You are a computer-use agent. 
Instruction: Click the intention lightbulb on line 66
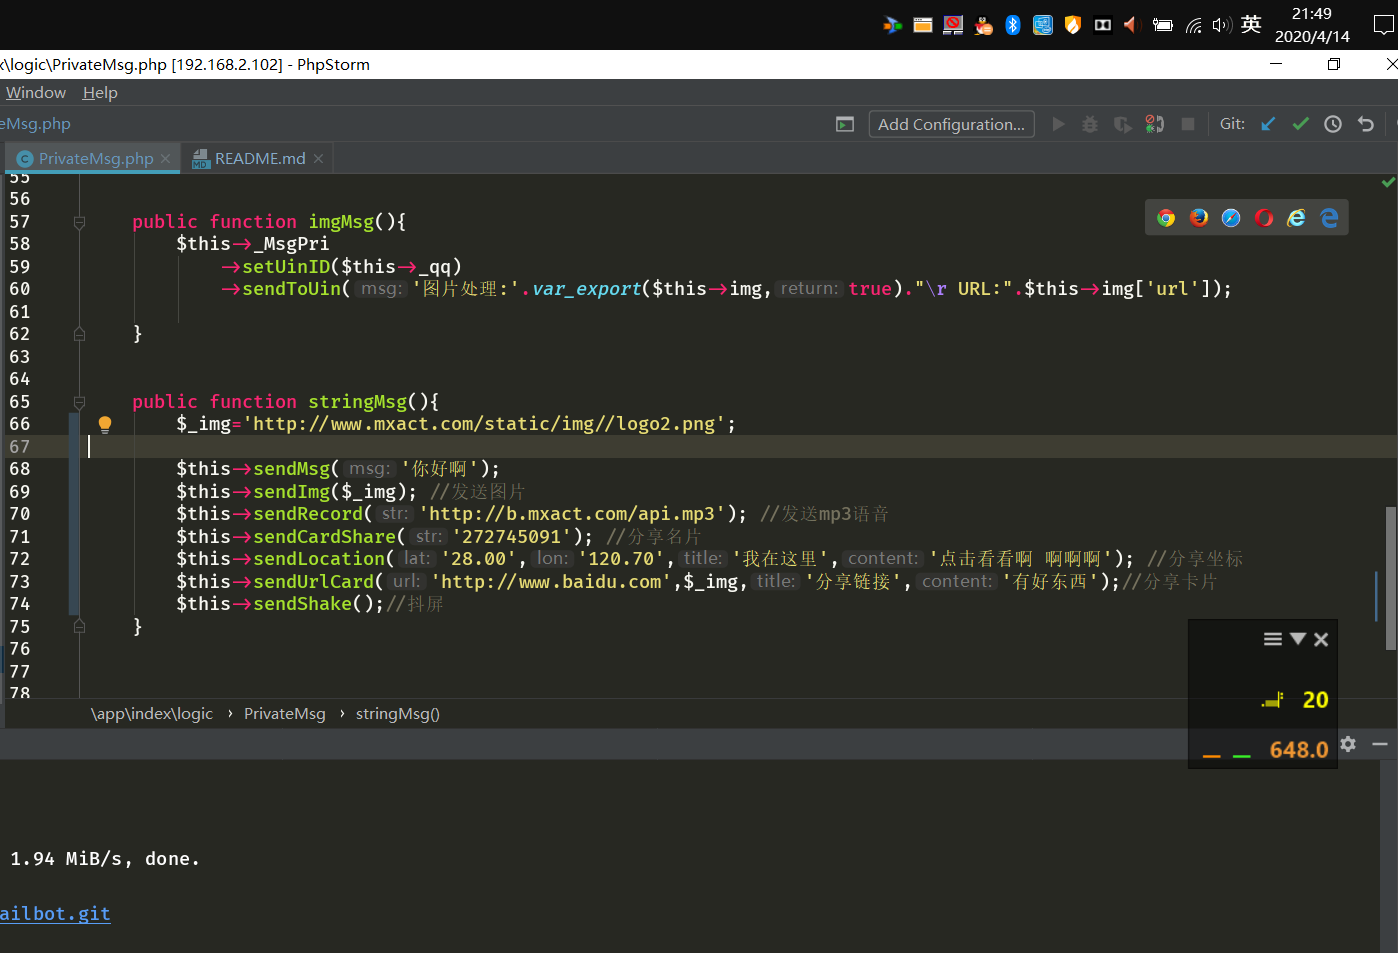tap(104, 424)
